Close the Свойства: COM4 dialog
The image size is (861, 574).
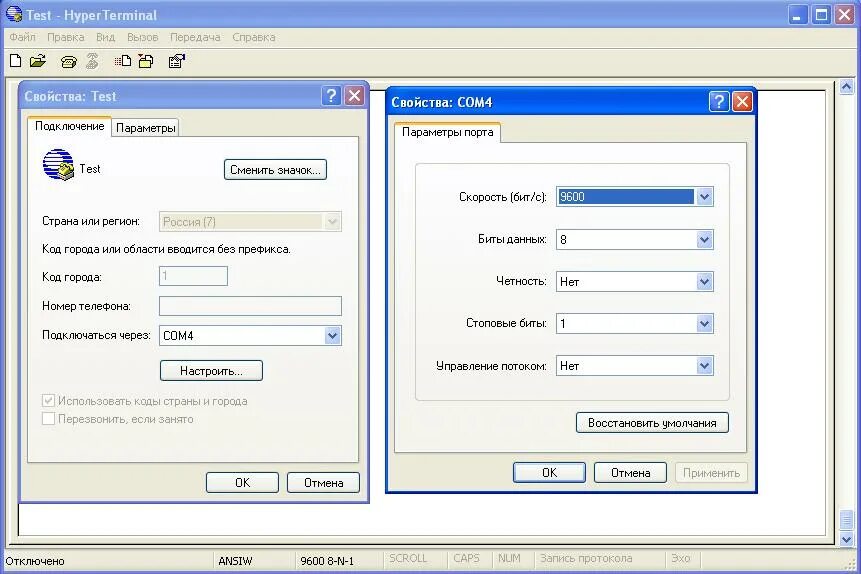742,102
